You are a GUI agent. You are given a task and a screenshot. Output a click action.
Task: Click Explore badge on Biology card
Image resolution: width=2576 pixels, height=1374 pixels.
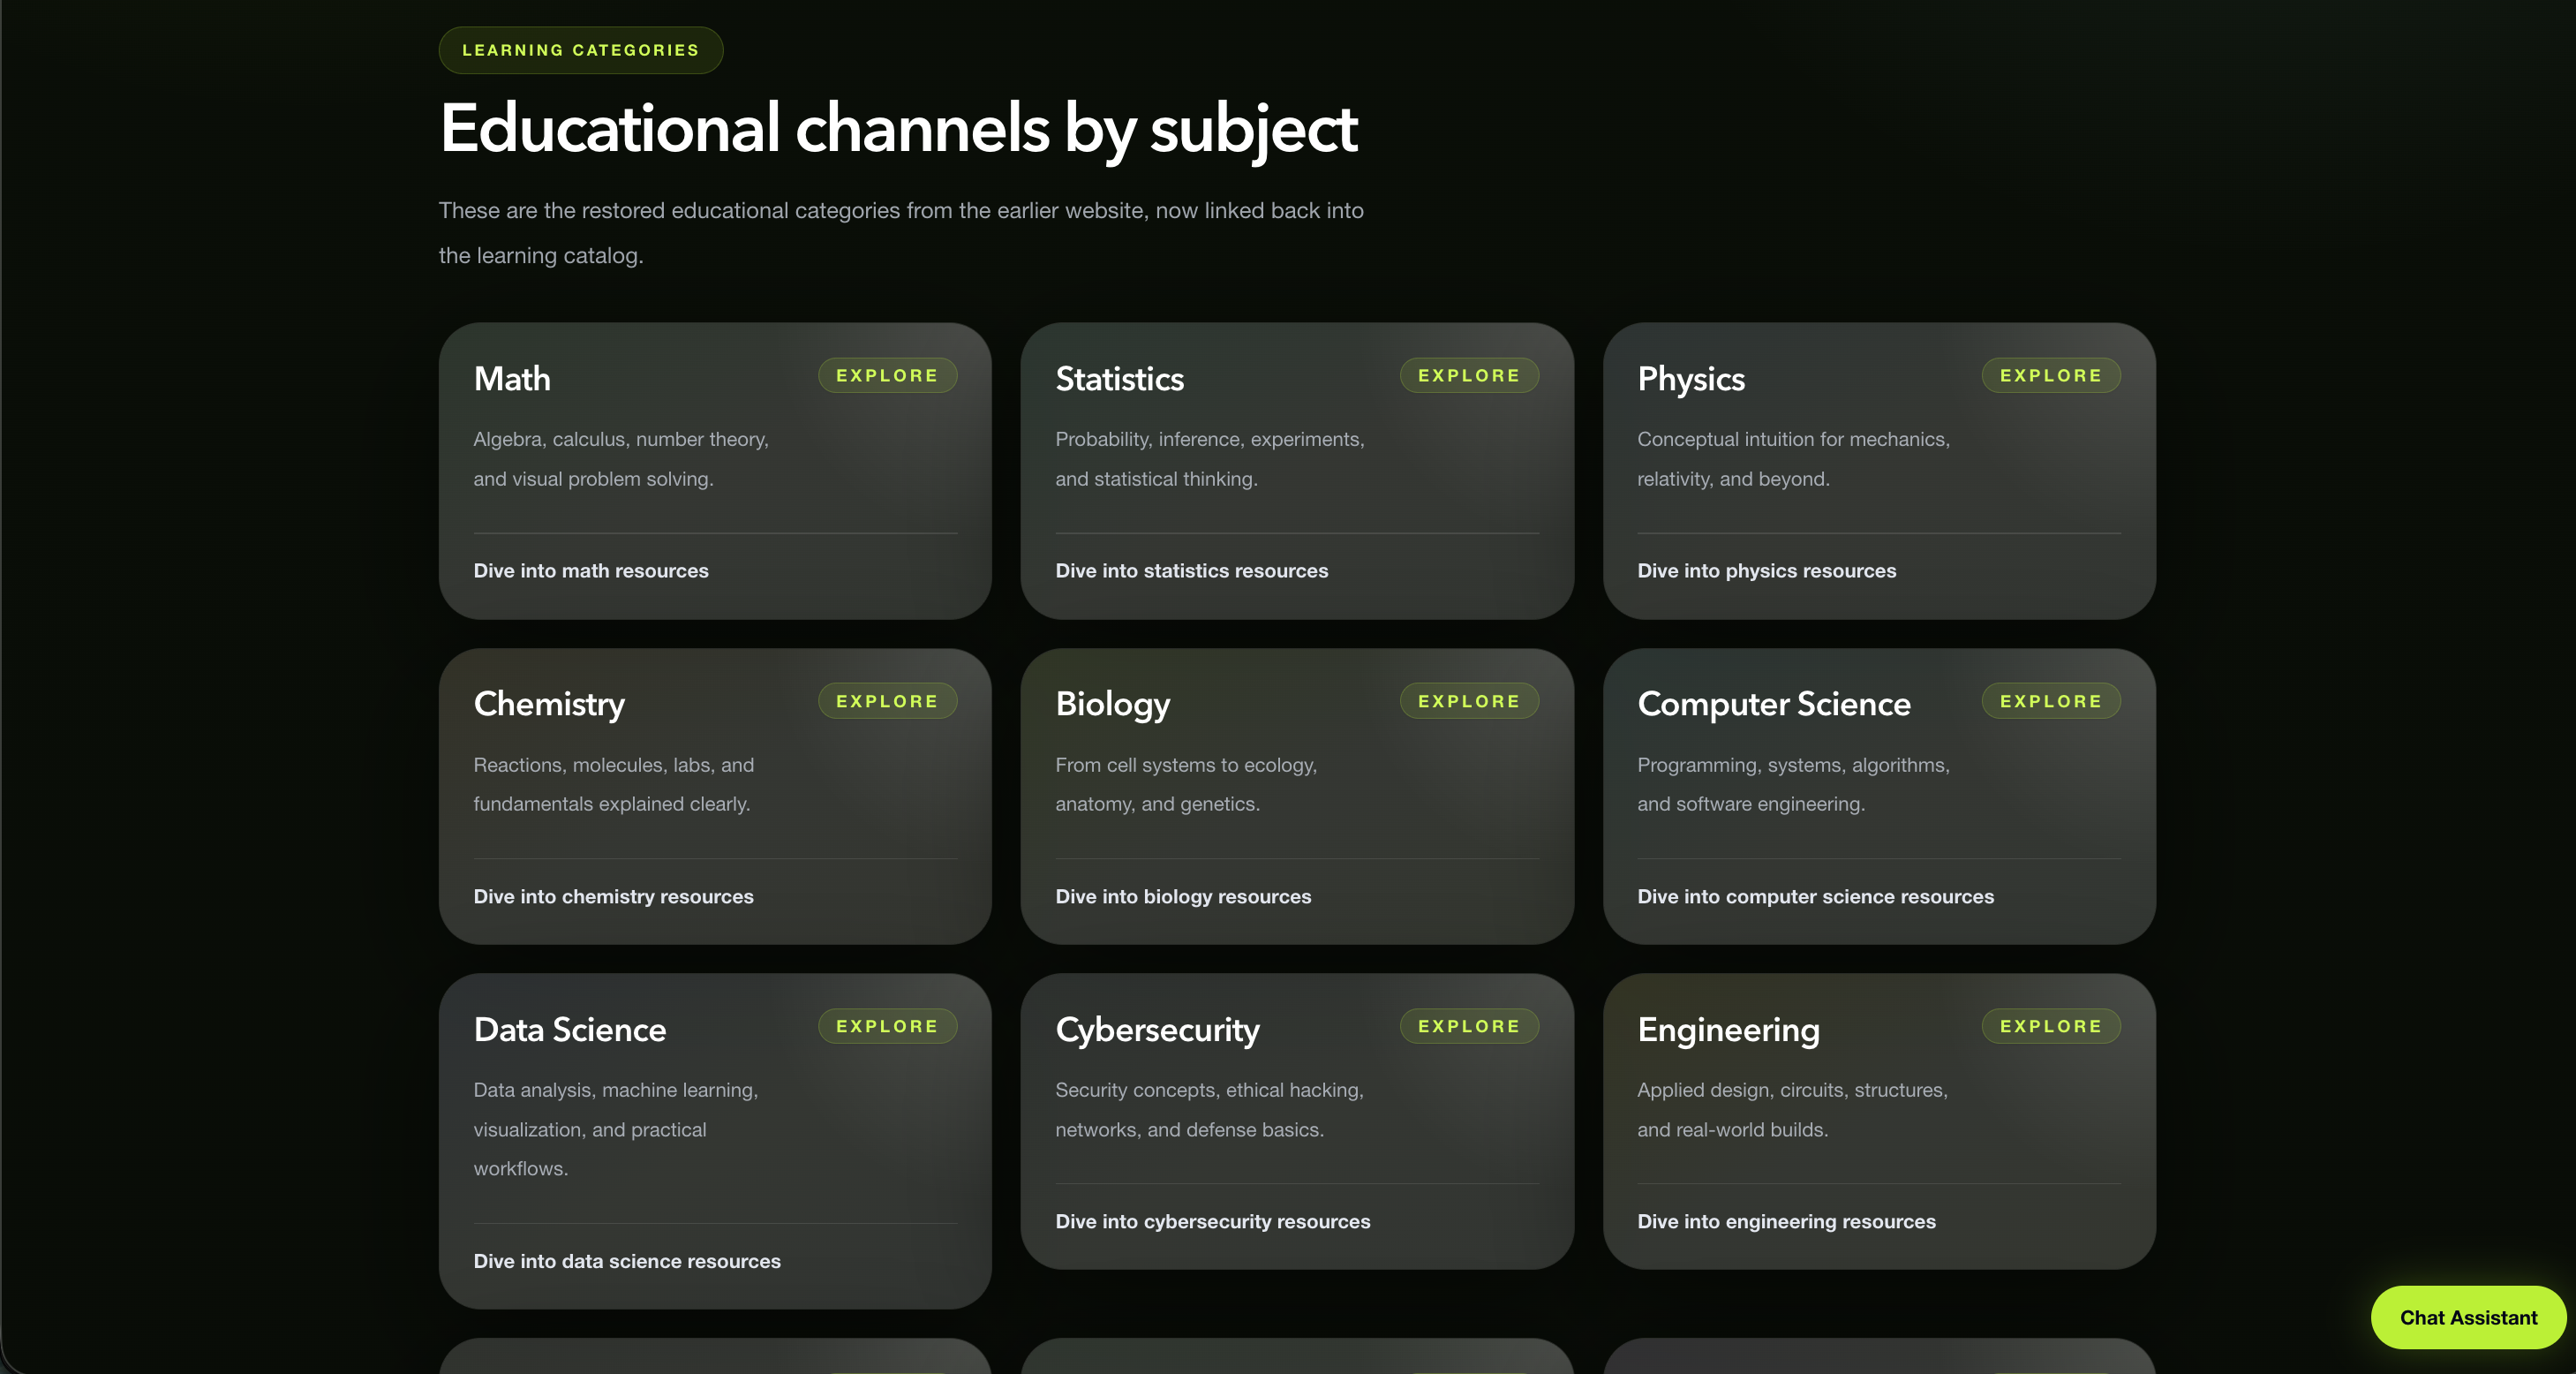pos(1468,701)
